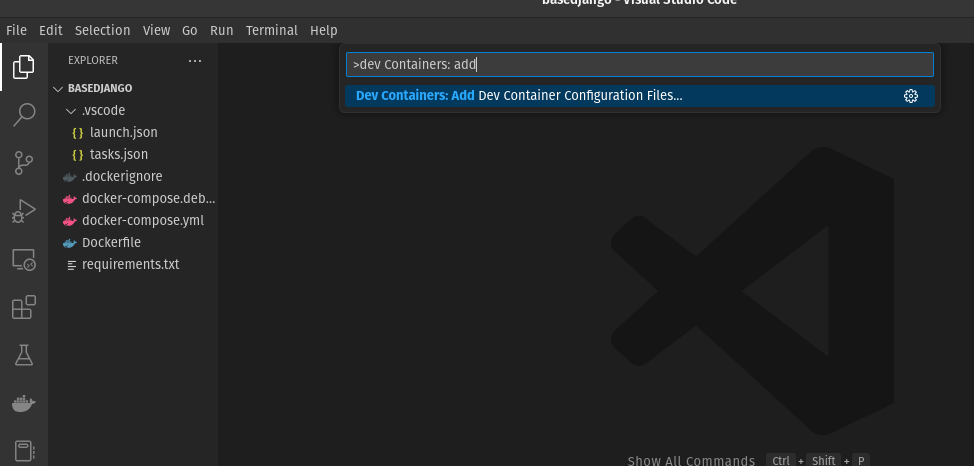Open the Testing flask icon
The width and height of the screenshot is (974, 466).
pos(24,355)
